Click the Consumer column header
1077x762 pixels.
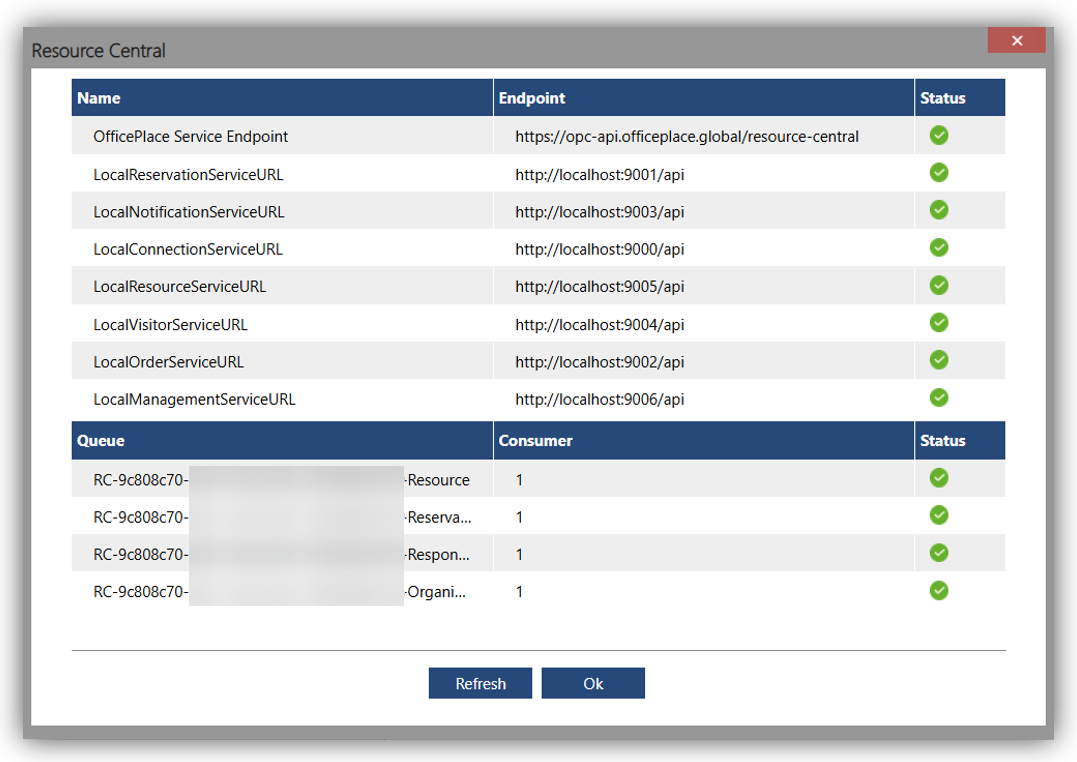[703, 440]
